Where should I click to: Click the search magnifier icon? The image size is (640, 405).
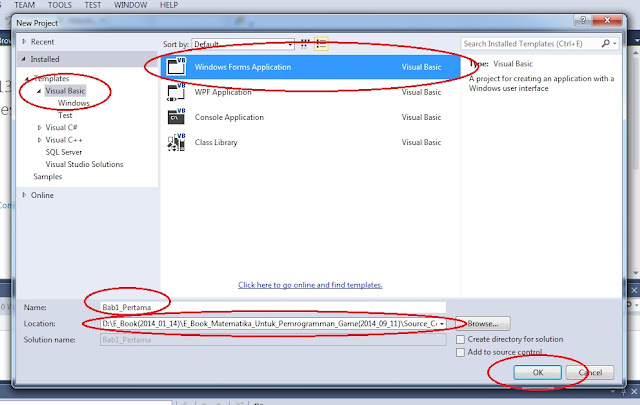click(605, 43)
